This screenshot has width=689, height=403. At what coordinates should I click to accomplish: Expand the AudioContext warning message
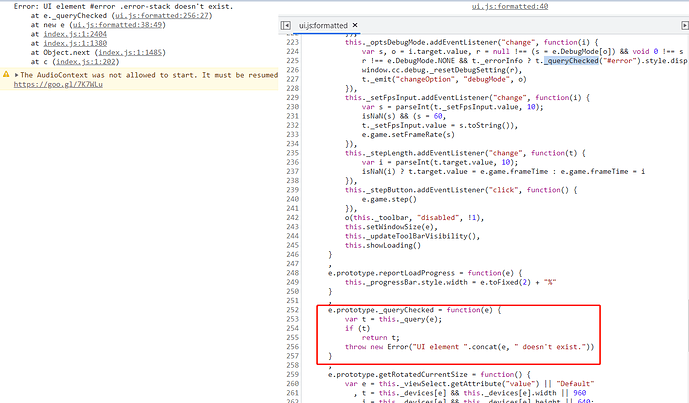coord(16,75)
